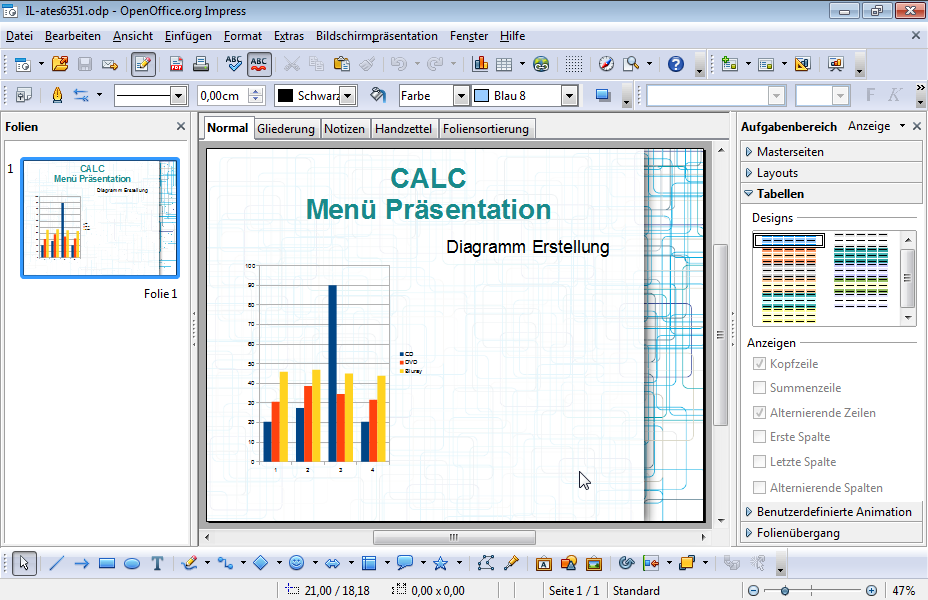928x600 pixels.
Task: Open line color Schwarz dropdown
Action: tap(348, 95)
